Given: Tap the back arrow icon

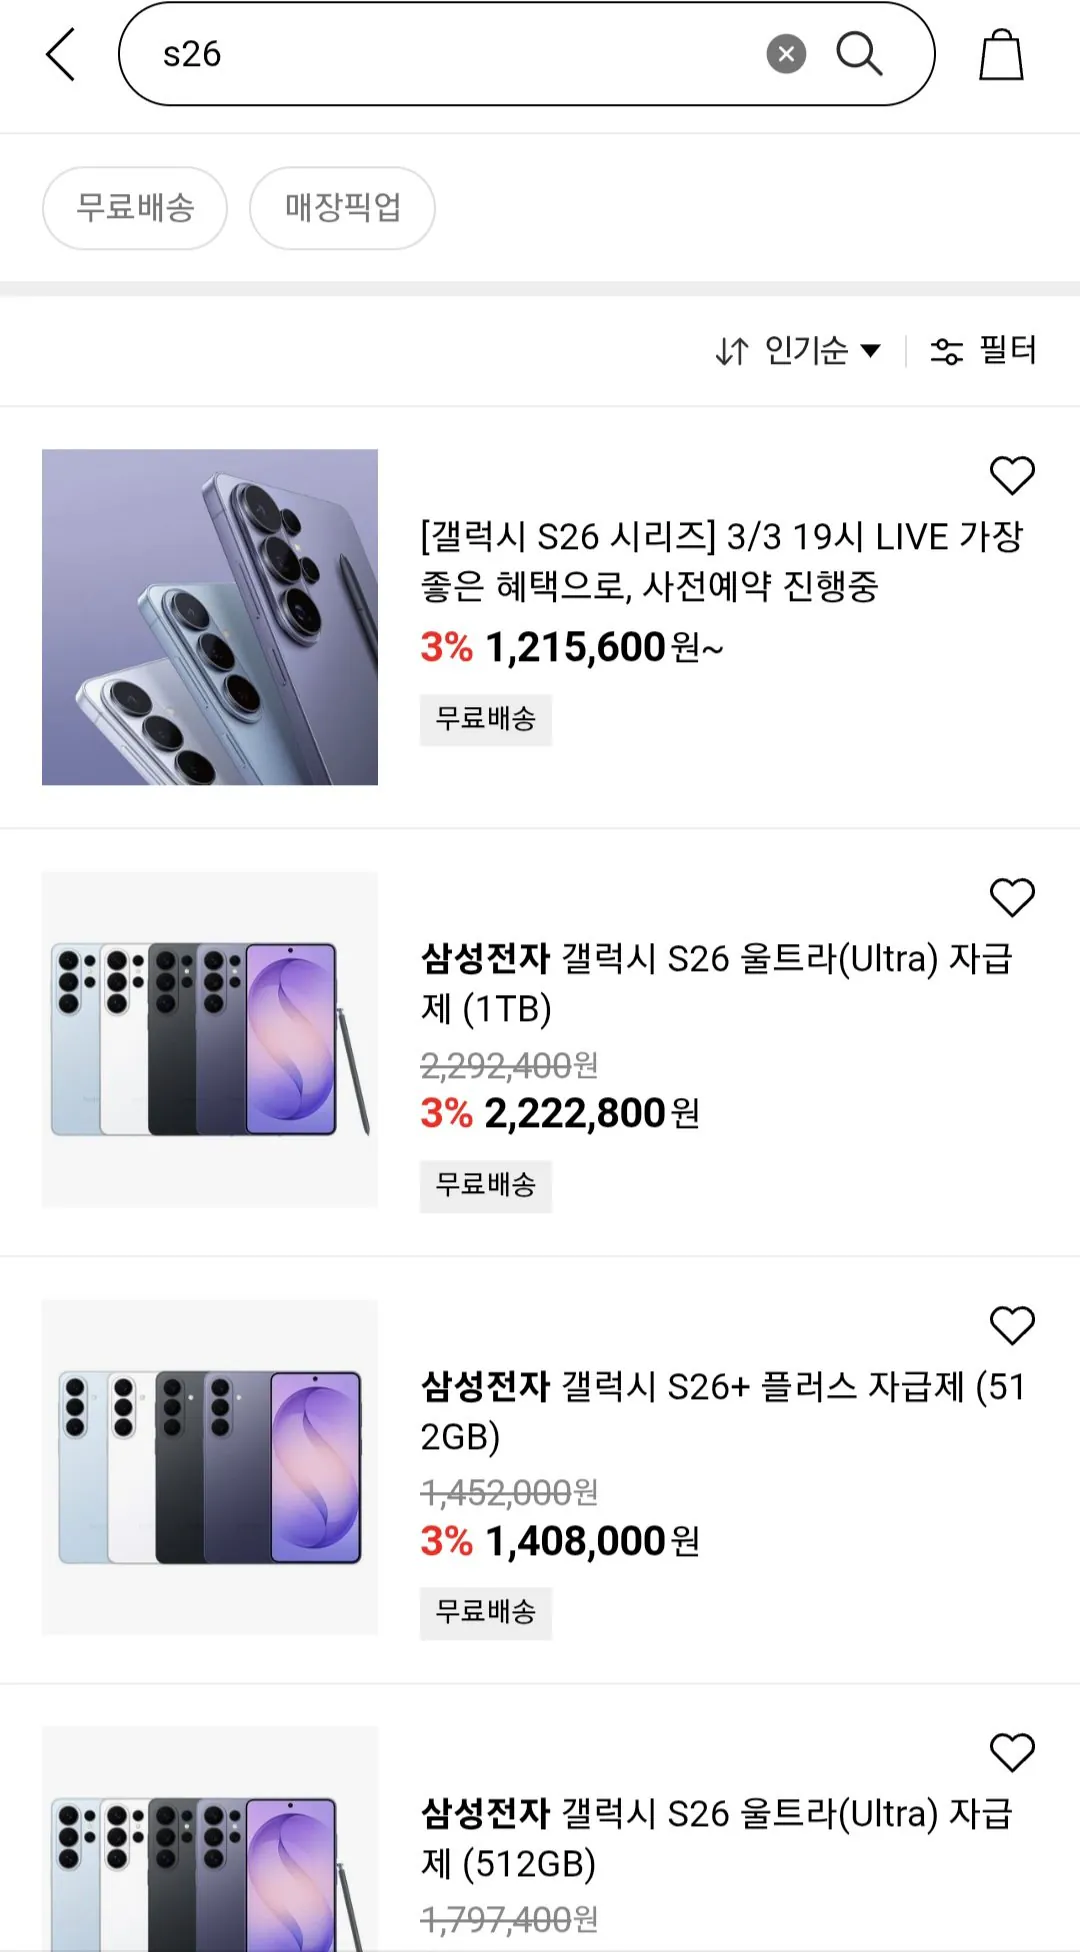Looking at the screenshot, I should pyautogui.click(x=61, y=54).
